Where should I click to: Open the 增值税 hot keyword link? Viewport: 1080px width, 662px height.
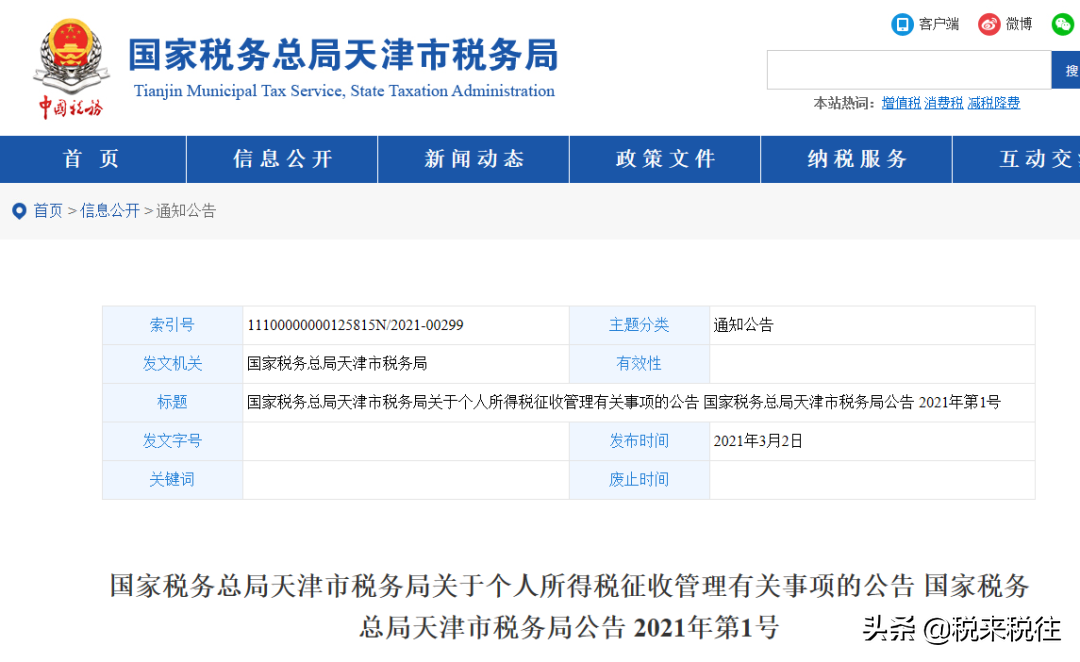click(x=901, y=103)
